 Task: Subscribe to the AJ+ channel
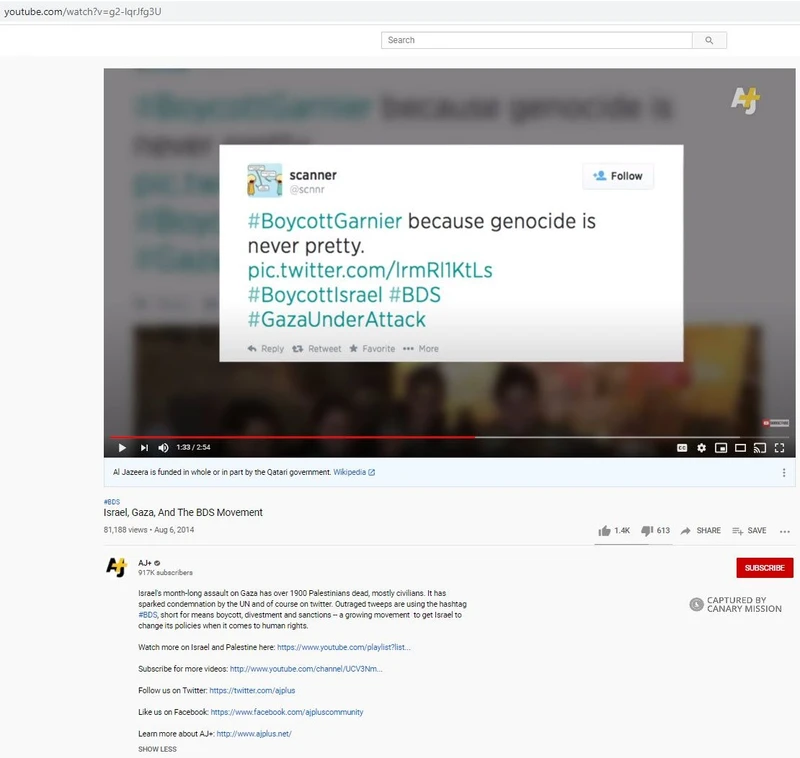[764, 568]
